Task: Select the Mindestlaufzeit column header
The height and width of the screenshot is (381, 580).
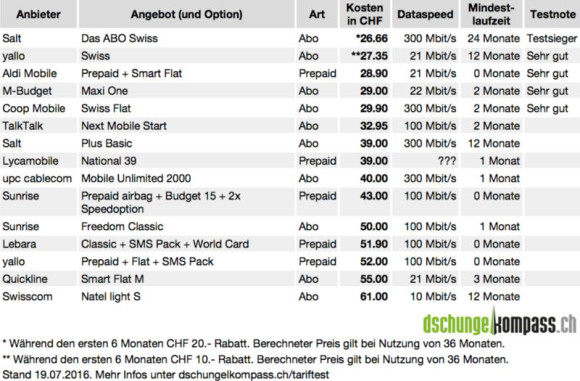Action: tap(491, 14)
